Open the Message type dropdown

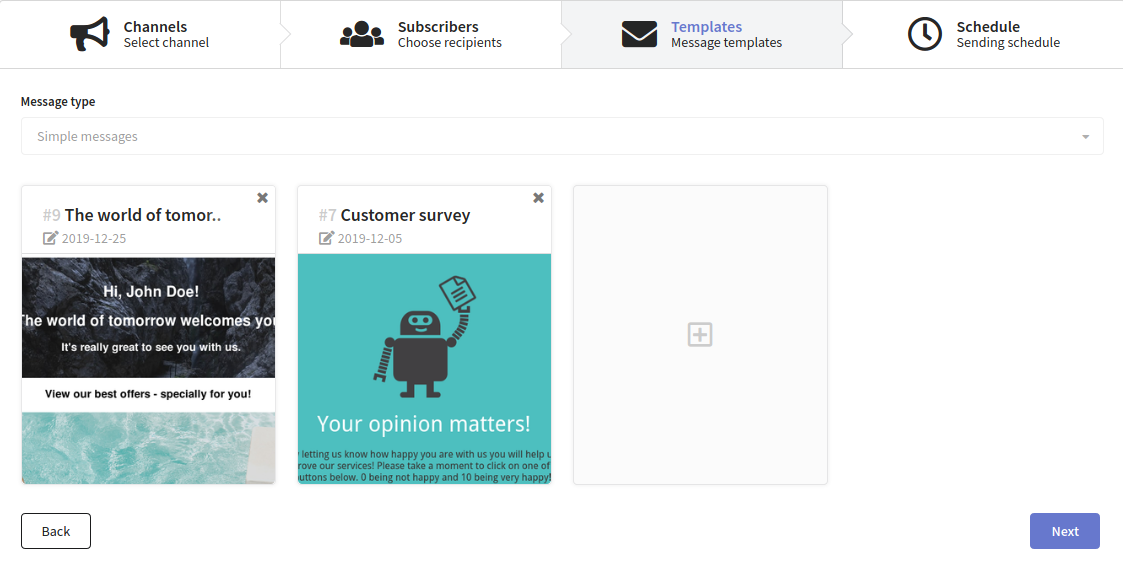[x=562, y=136]
